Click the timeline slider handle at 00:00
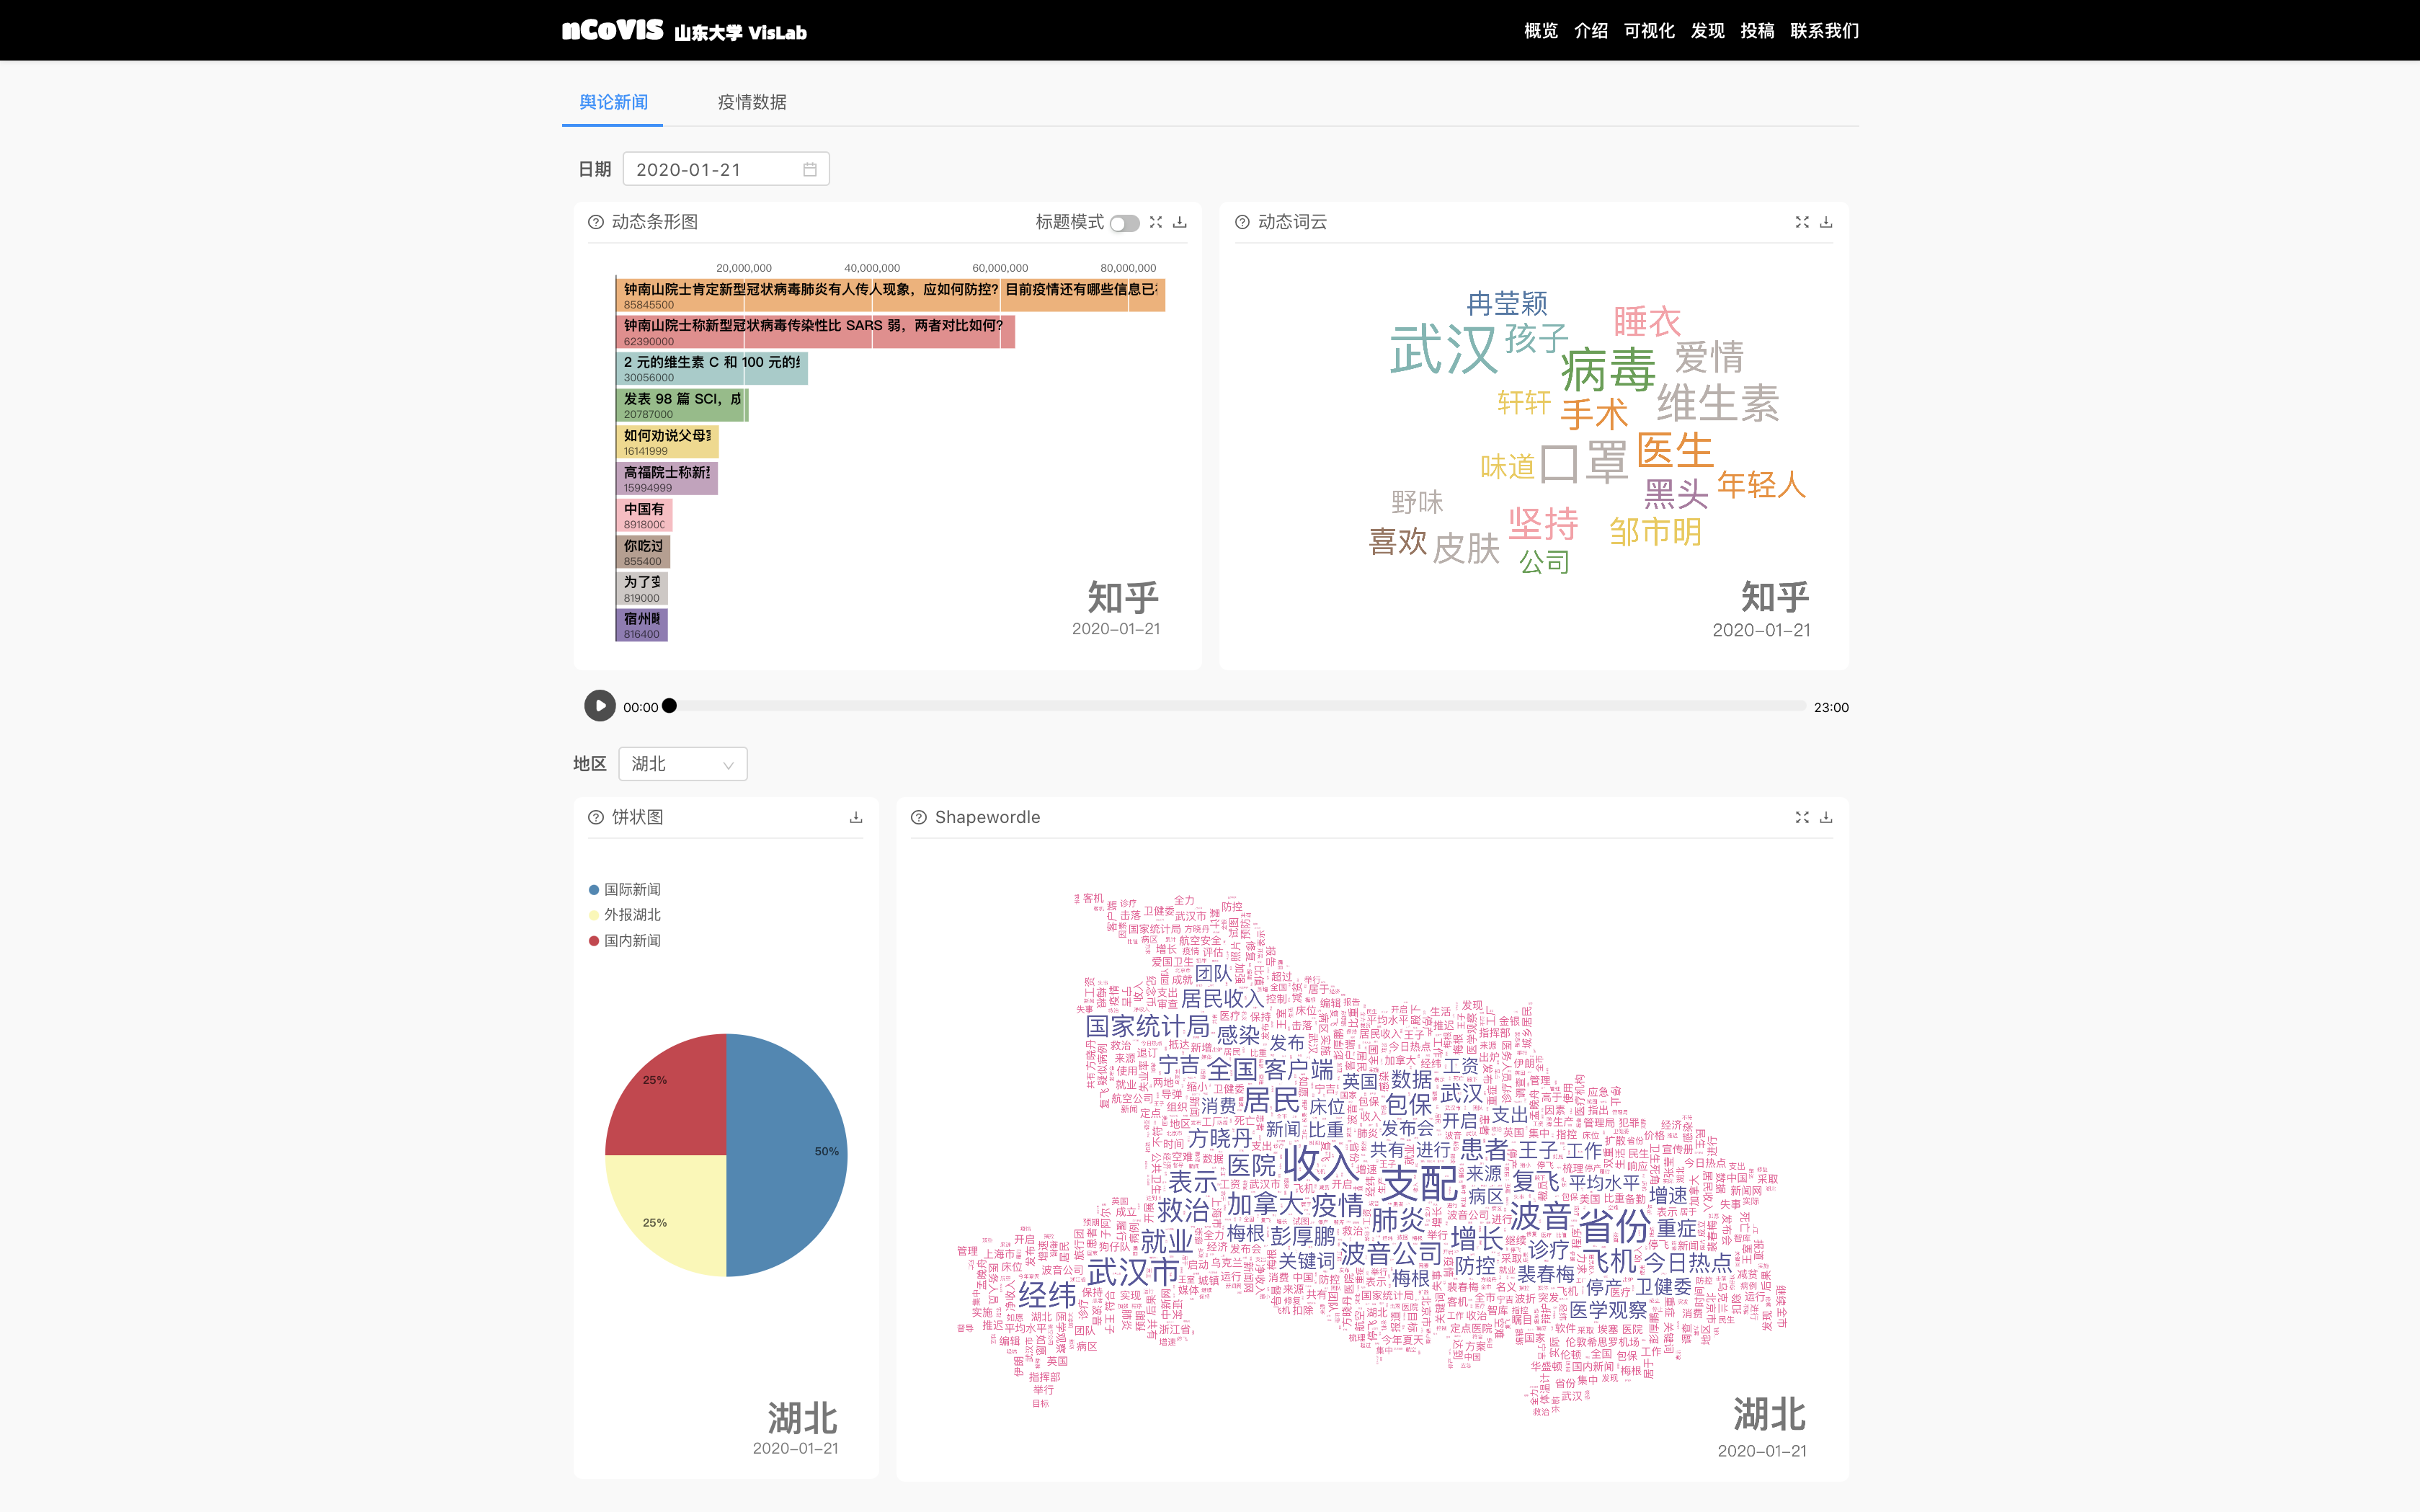2420x1512 pixels. [x=670, y=706]
